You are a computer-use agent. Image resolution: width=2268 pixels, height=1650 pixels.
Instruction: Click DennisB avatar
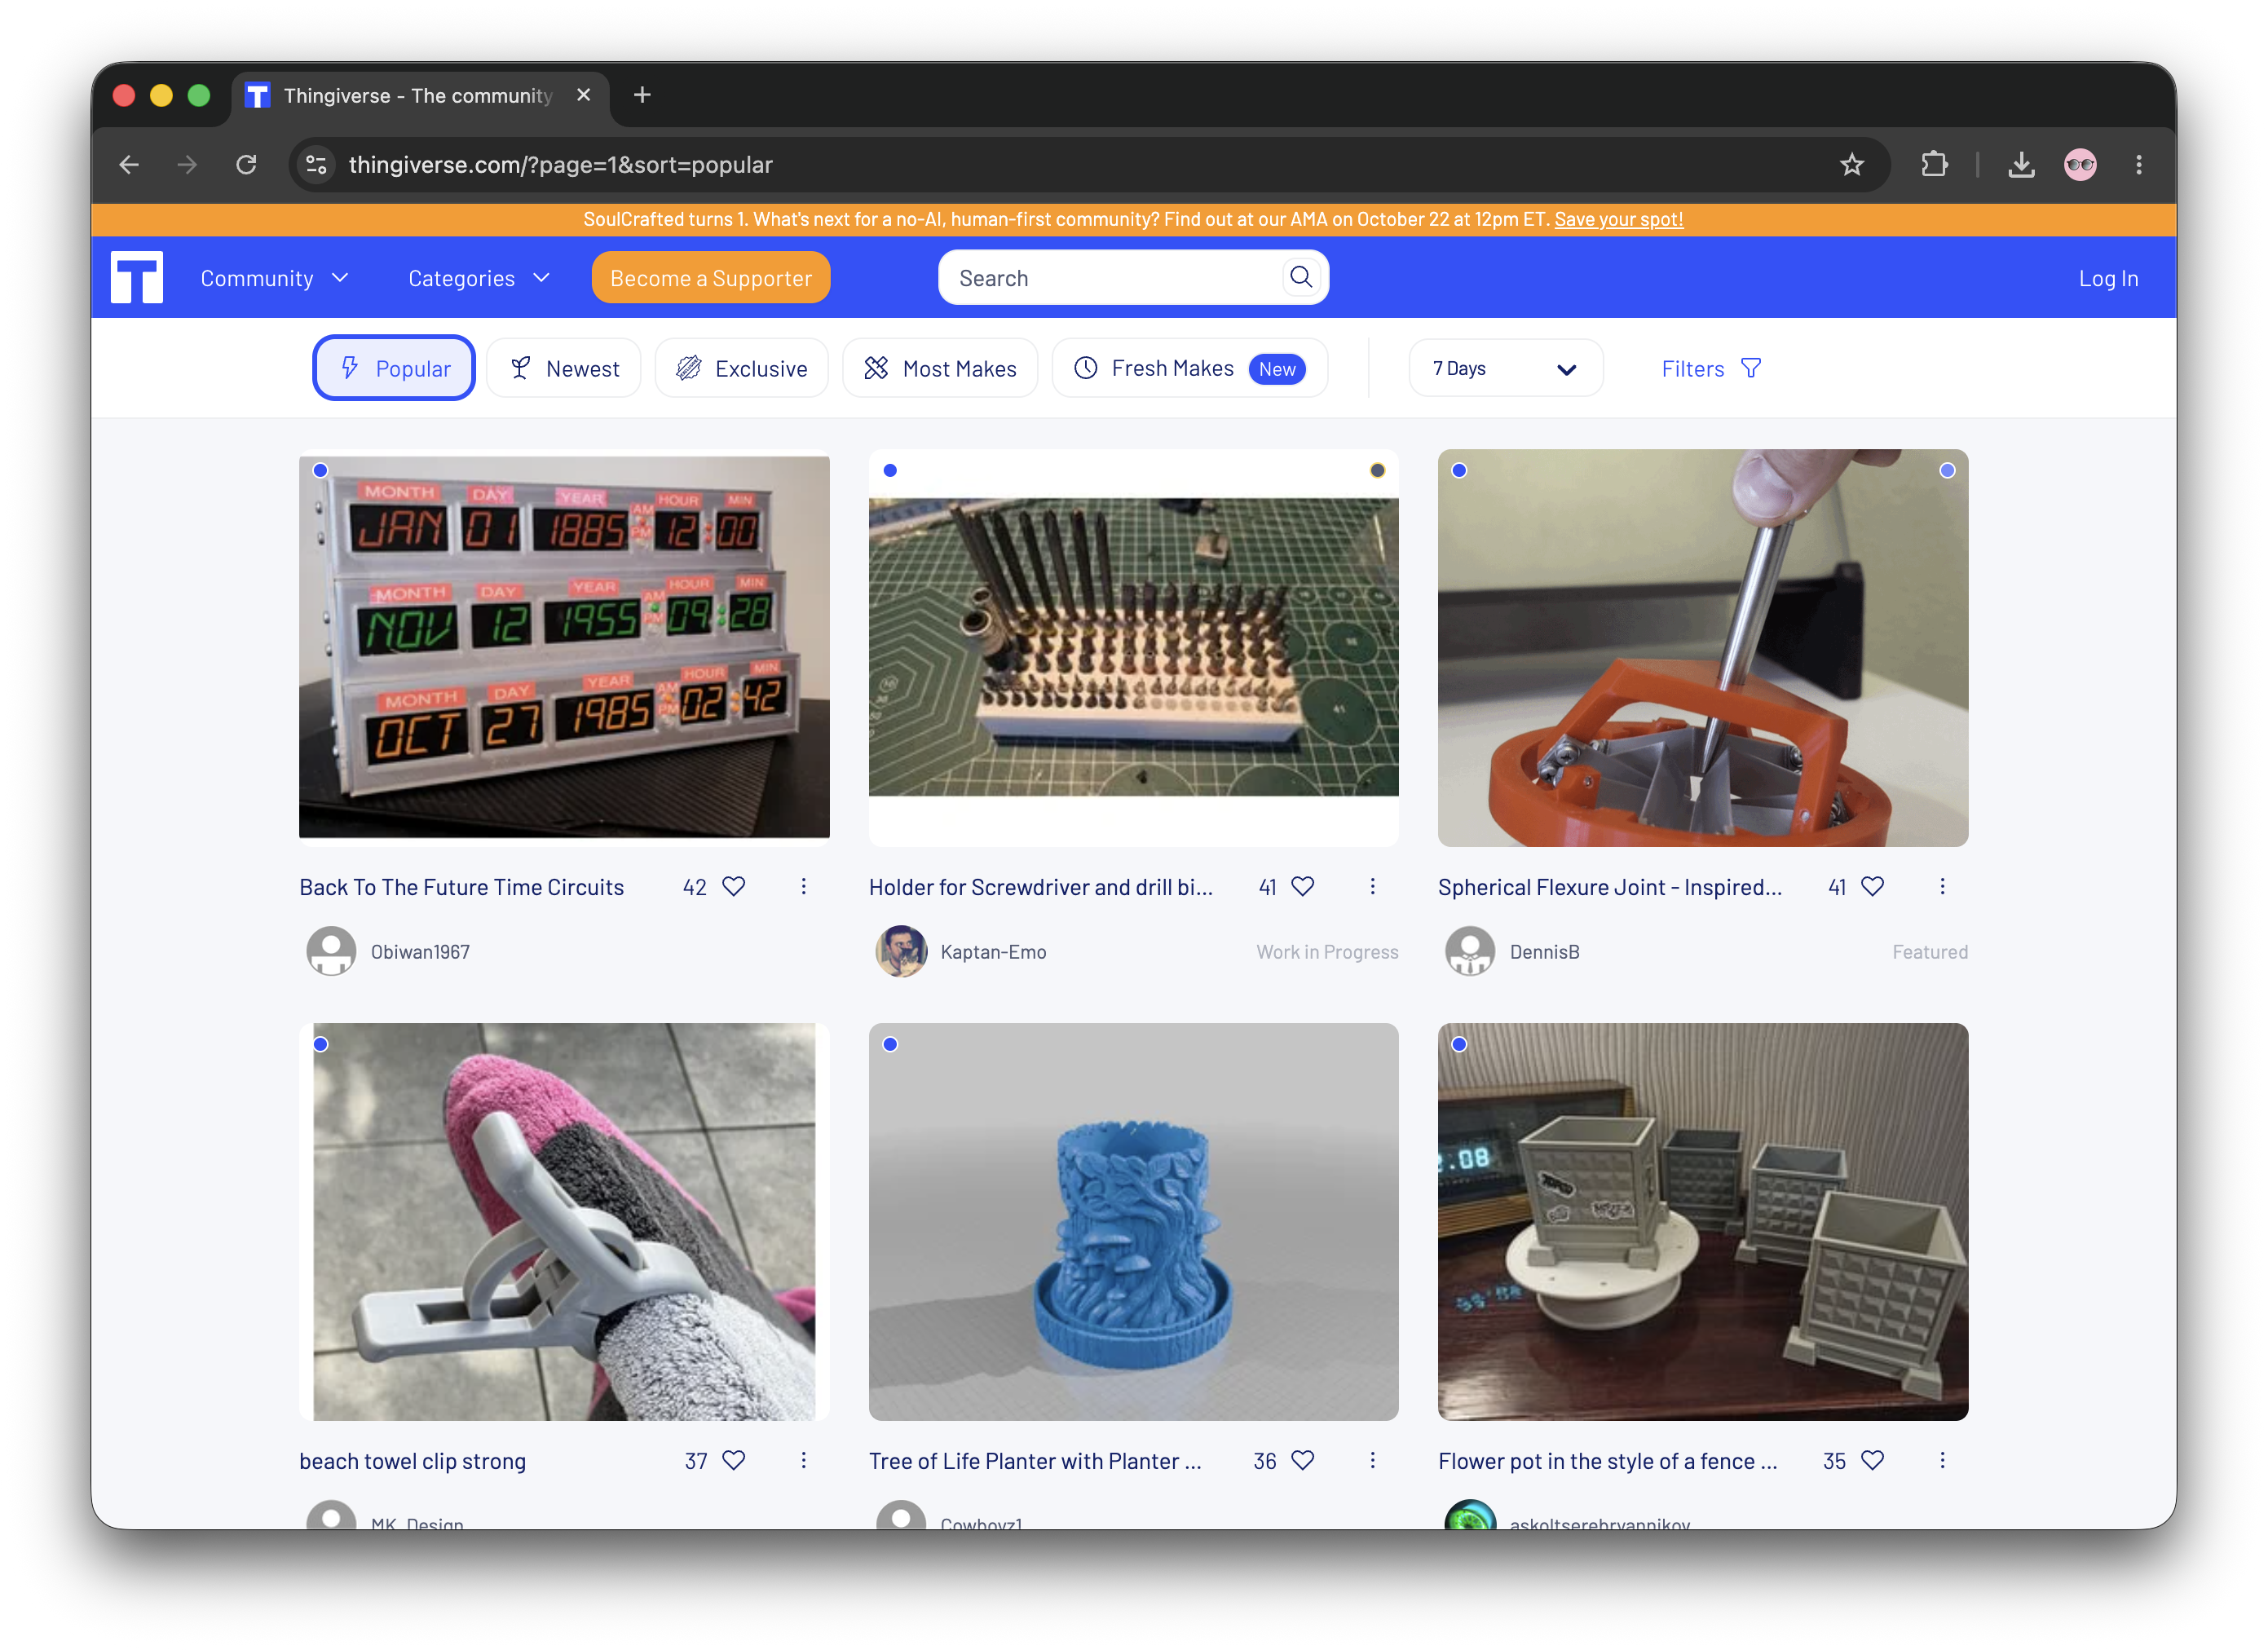click(x=1470, y=951)
